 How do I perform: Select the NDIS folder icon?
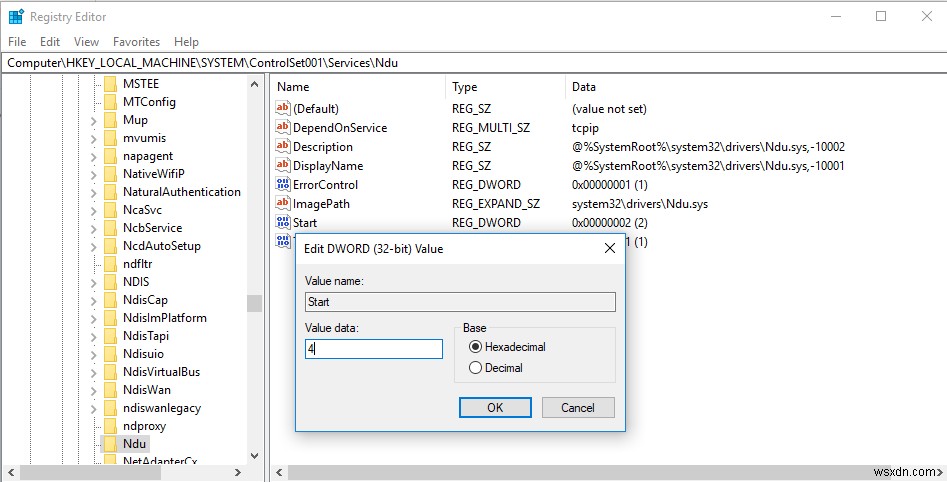point(110,281)
